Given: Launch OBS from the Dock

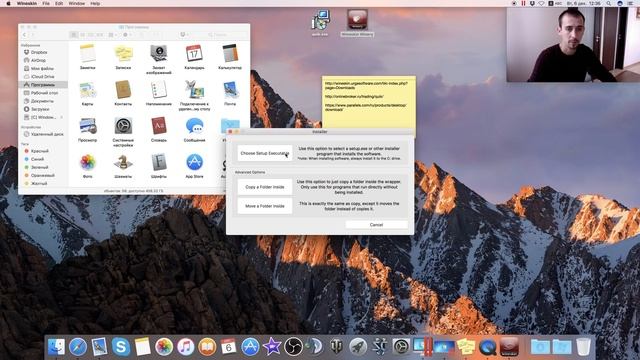Looking at the screenshot, I should click(293, 347).
